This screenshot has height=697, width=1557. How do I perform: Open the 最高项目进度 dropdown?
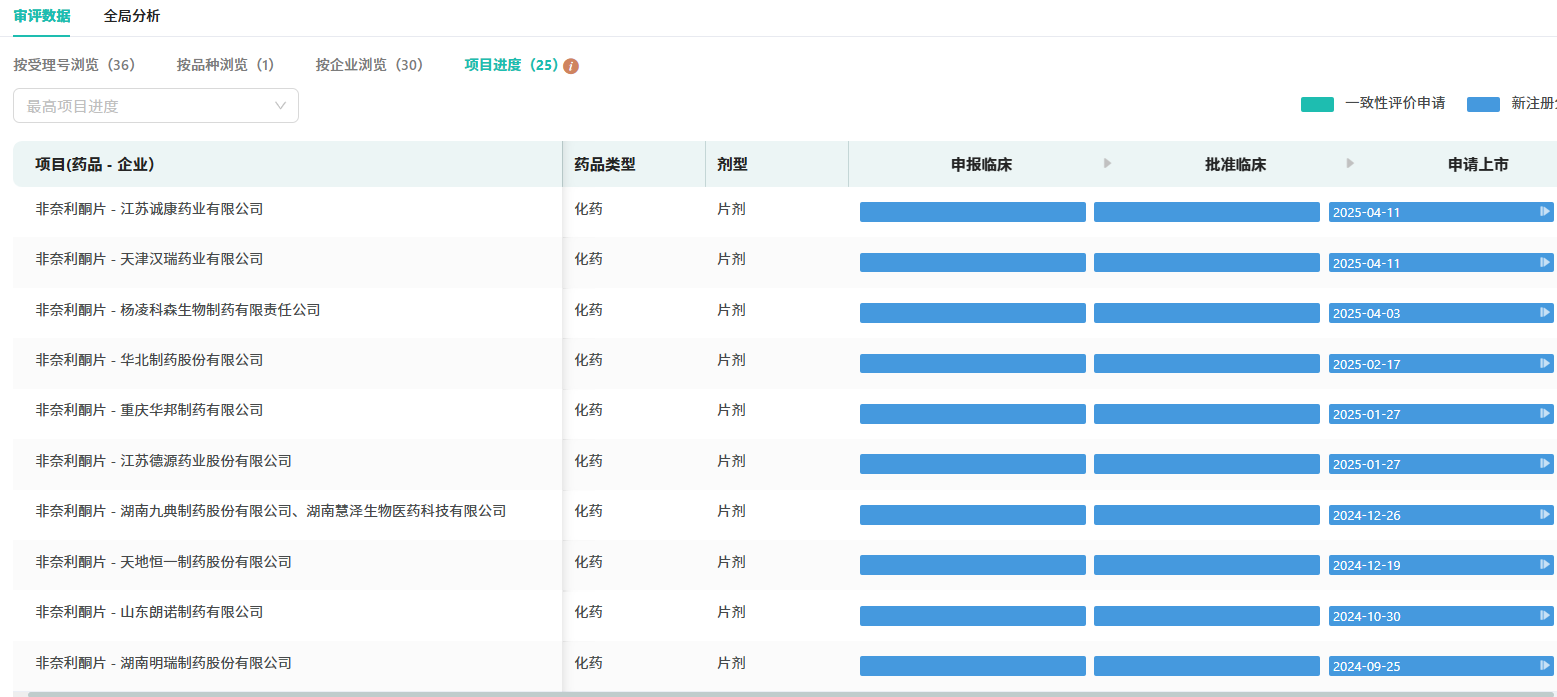pyautogui.click(x=156, y=106)
